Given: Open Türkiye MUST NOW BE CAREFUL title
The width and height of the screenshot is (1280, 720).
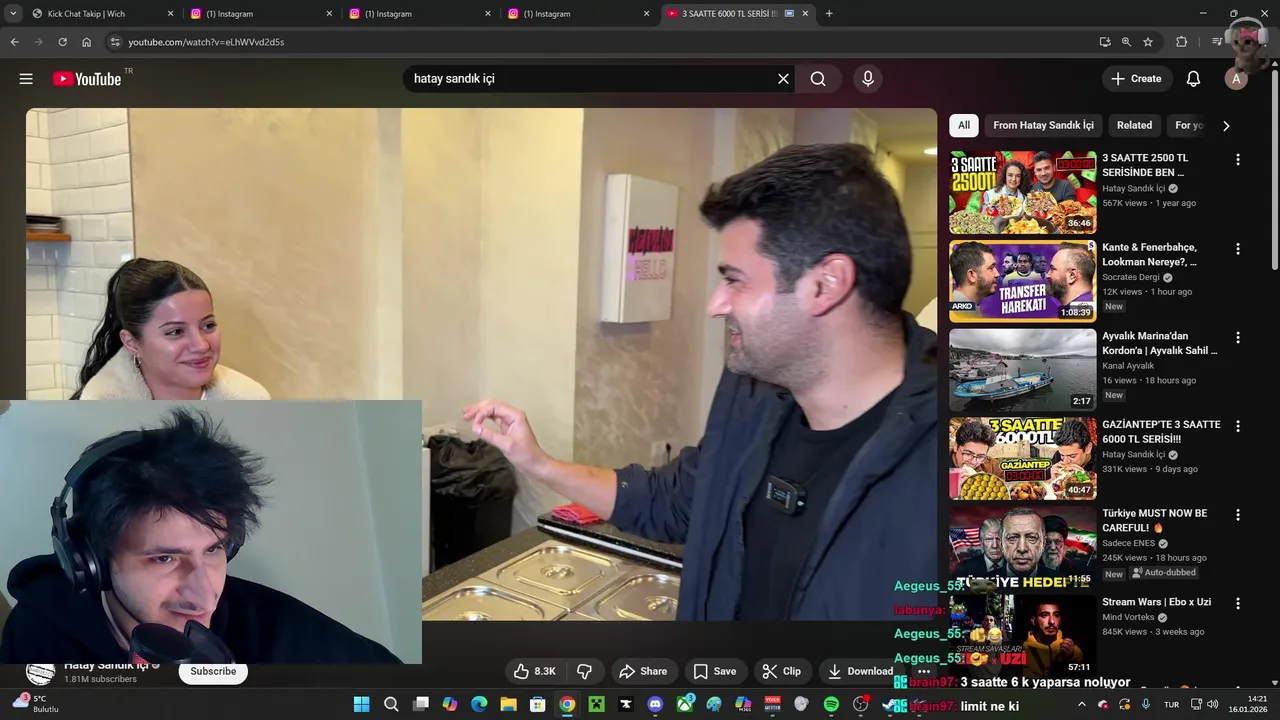Looking at the screenshot, I should pos(1155,520).
